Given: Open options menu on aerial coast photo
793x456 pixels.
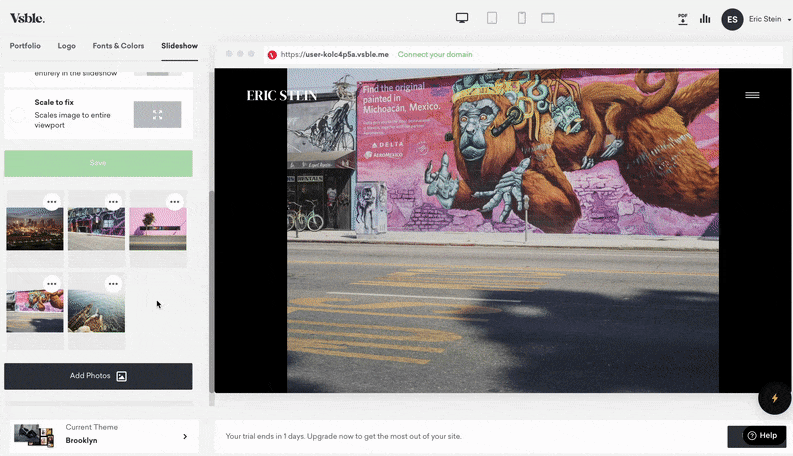Looking at the screenshot, I should [113, 284].
